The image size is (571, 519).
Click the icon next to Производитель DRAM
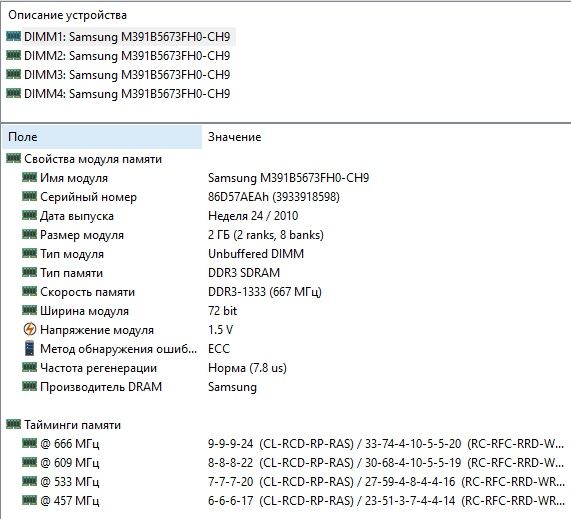tap(29, 386)
